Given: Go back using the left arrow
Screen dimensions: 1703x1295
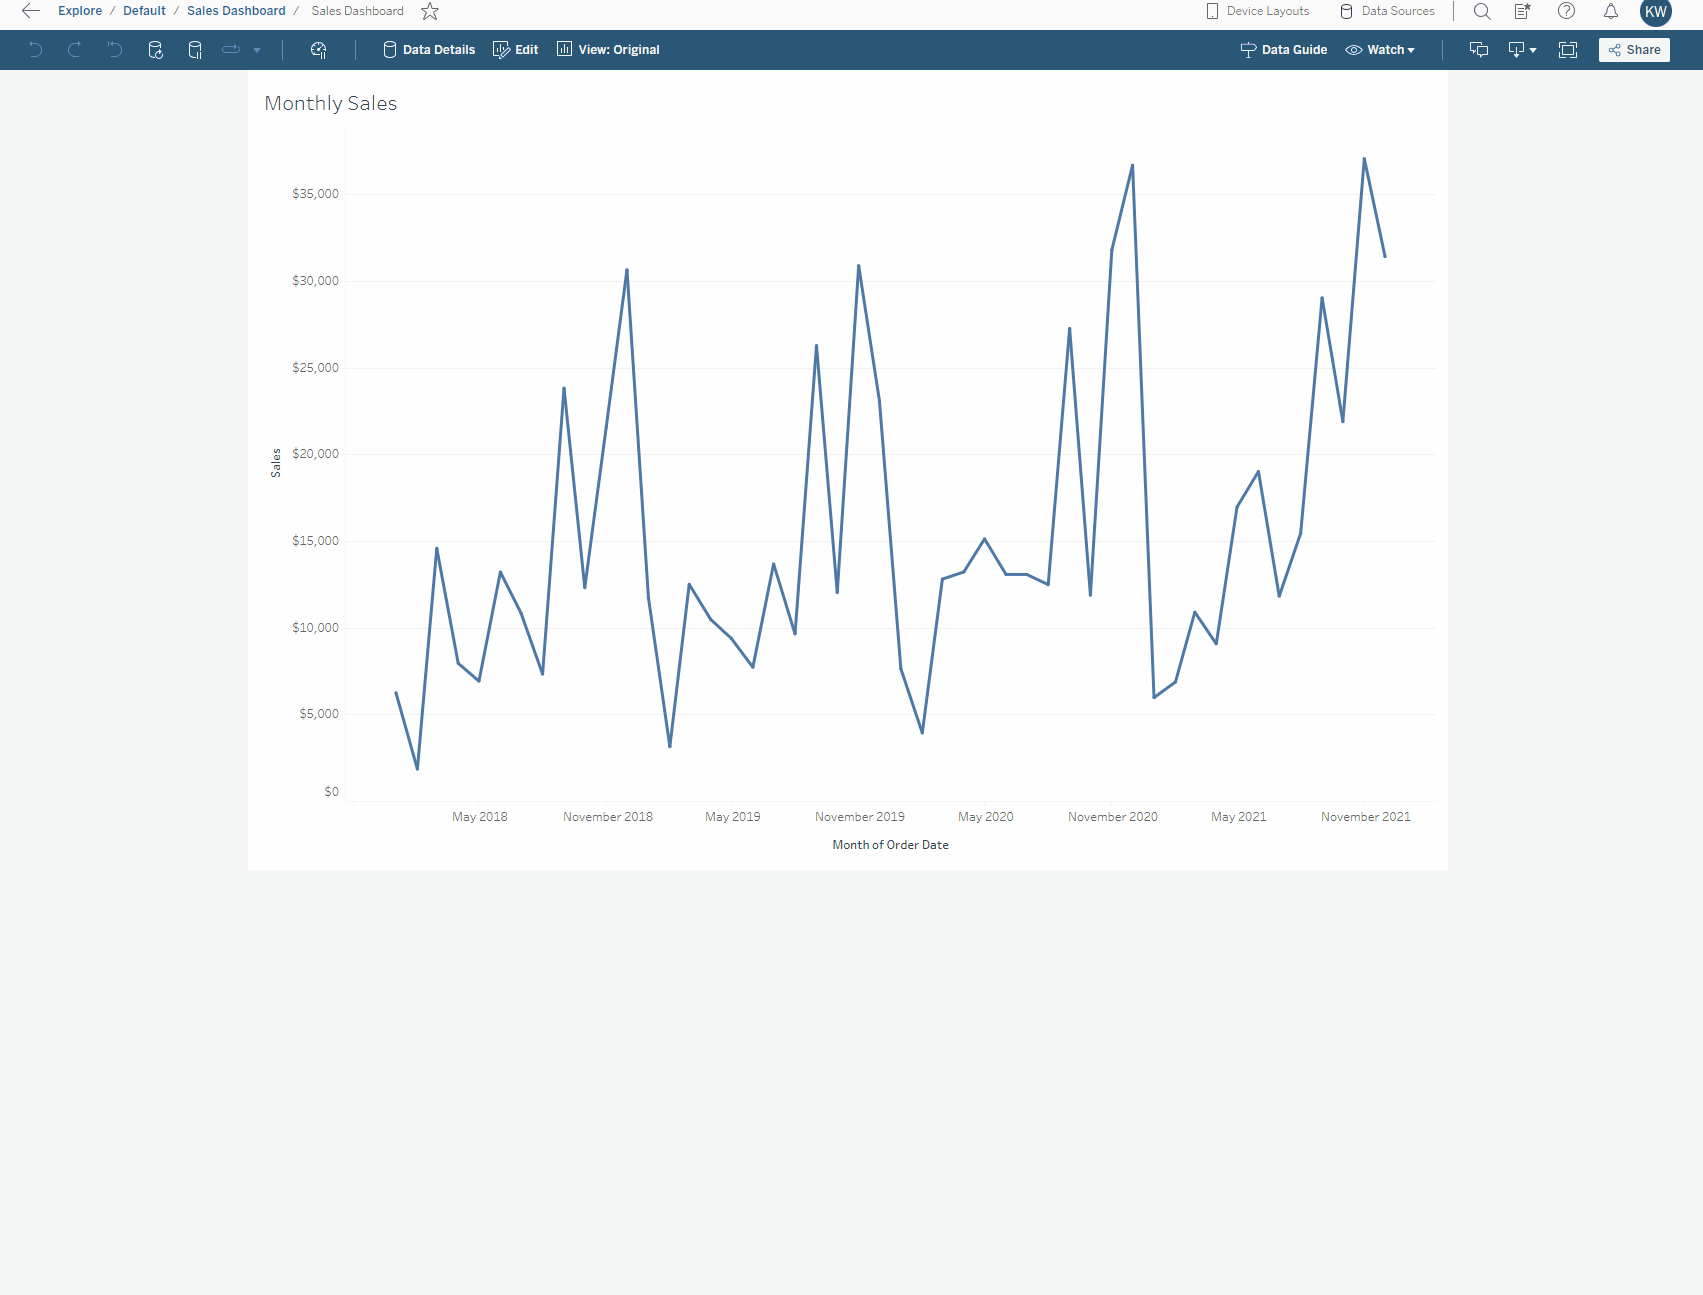Looking at the screenshot, I should click(31, 11).
